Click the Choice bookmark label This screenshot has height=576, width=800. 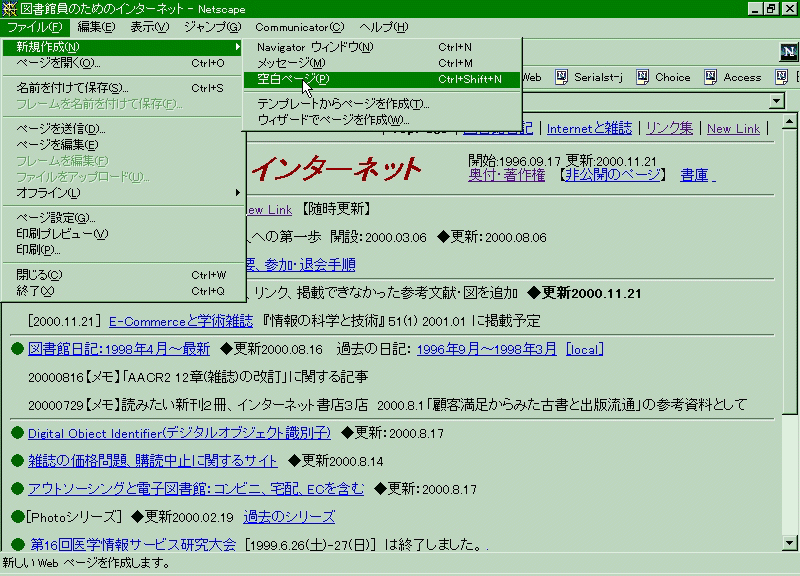pos(672,77)
